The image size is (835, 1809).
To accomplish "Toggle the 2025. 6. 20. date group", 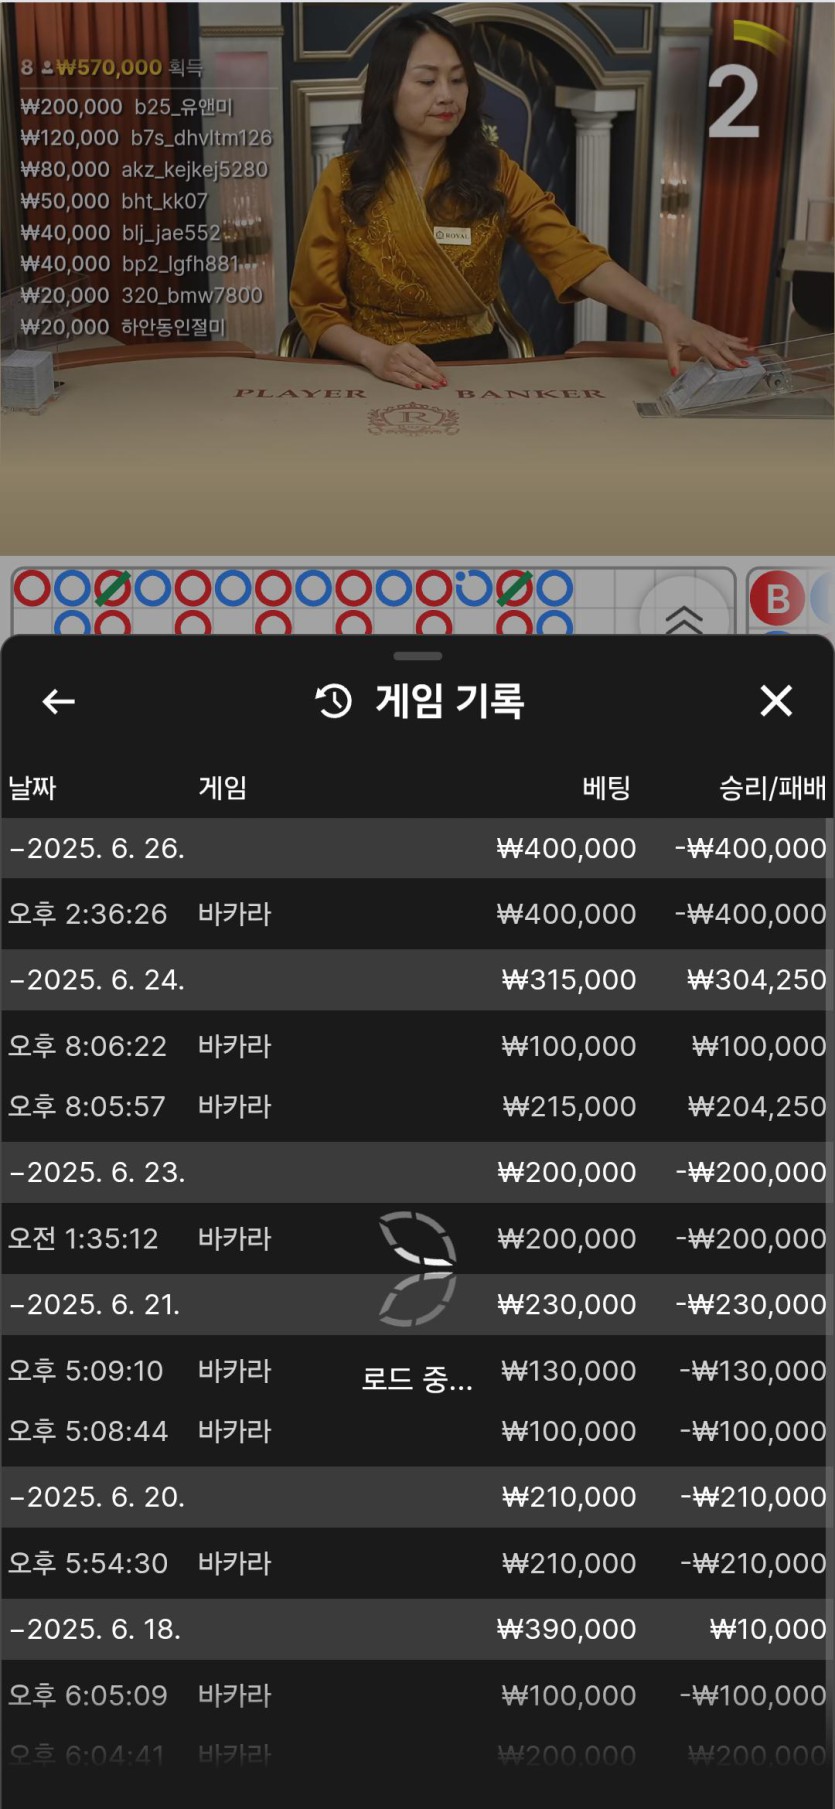I will coord(97,1497).
